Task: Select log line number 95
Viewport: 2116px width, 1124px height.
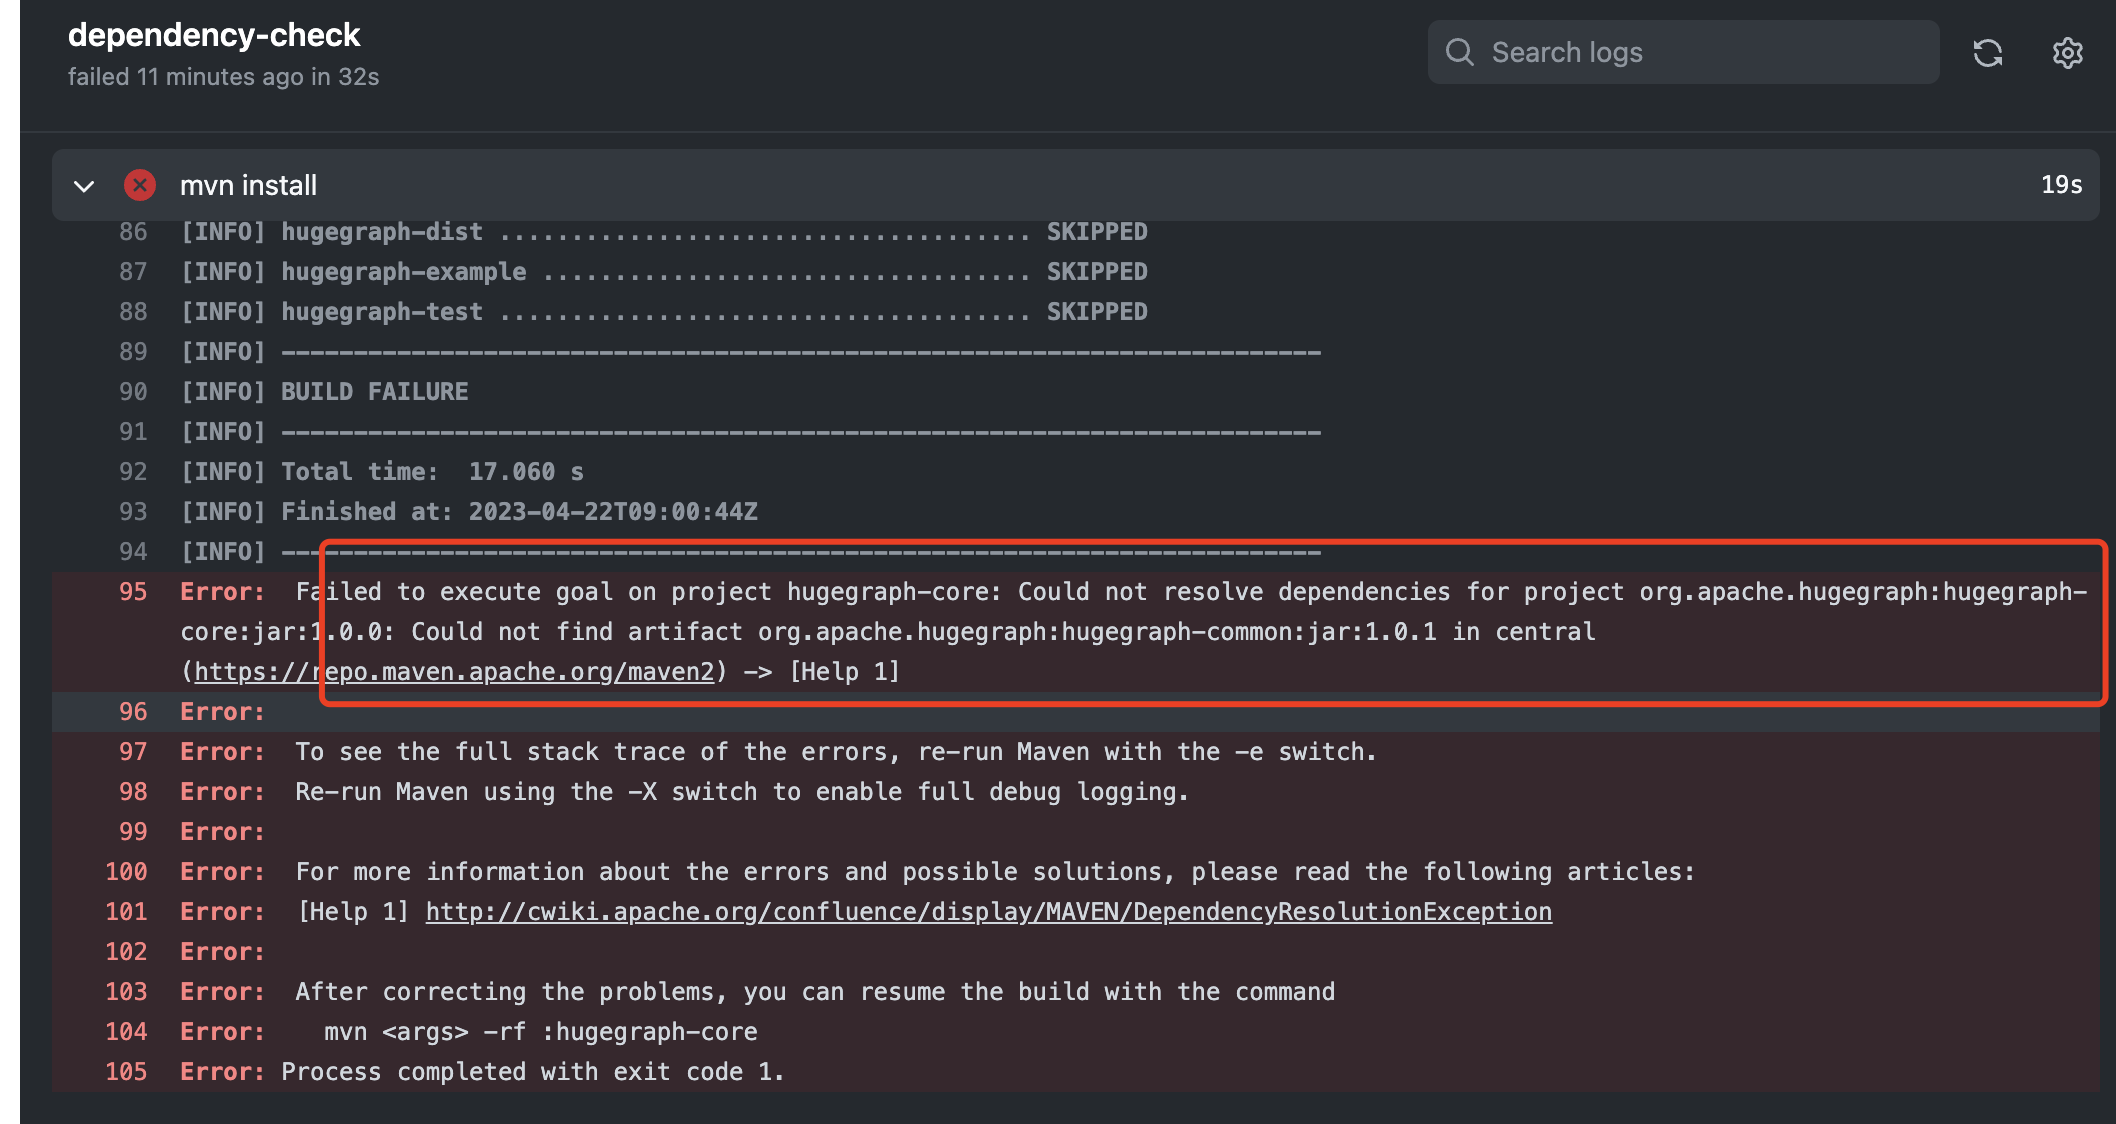Action: pyautogui.click(x=133, y=592)
